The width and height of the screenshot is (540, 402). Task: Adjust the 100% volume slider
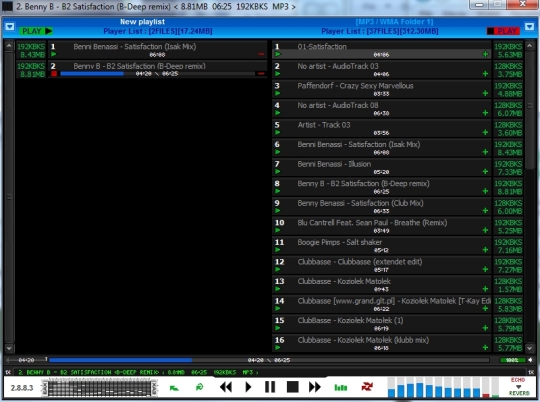click(x=512, y=360)
